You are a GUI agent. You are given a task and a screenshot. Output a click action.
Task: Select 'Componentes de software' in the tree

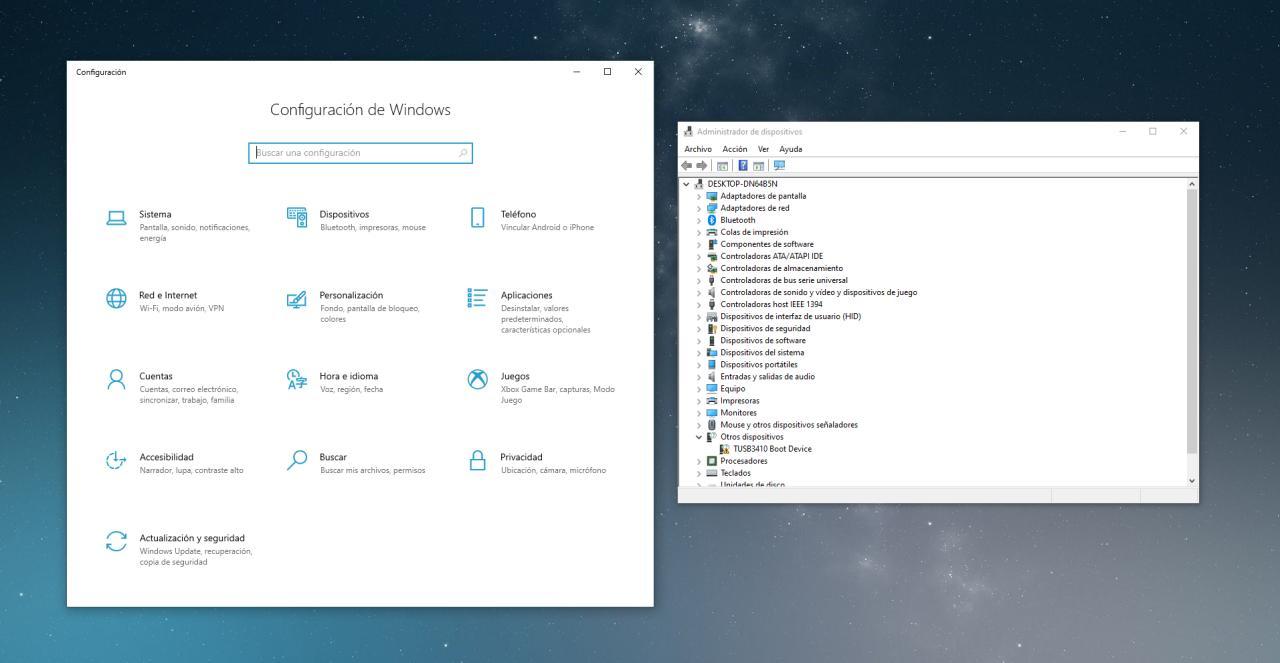click(767, 244)
